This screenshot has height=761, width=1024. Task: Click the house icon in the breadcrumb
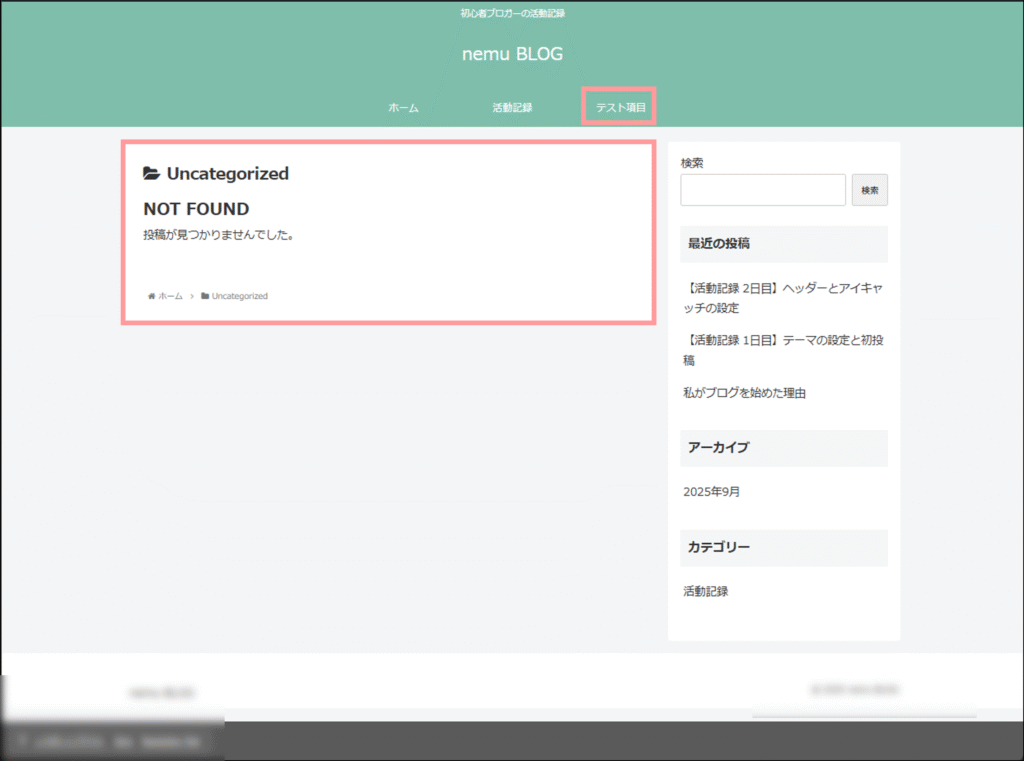pos(151,296)
